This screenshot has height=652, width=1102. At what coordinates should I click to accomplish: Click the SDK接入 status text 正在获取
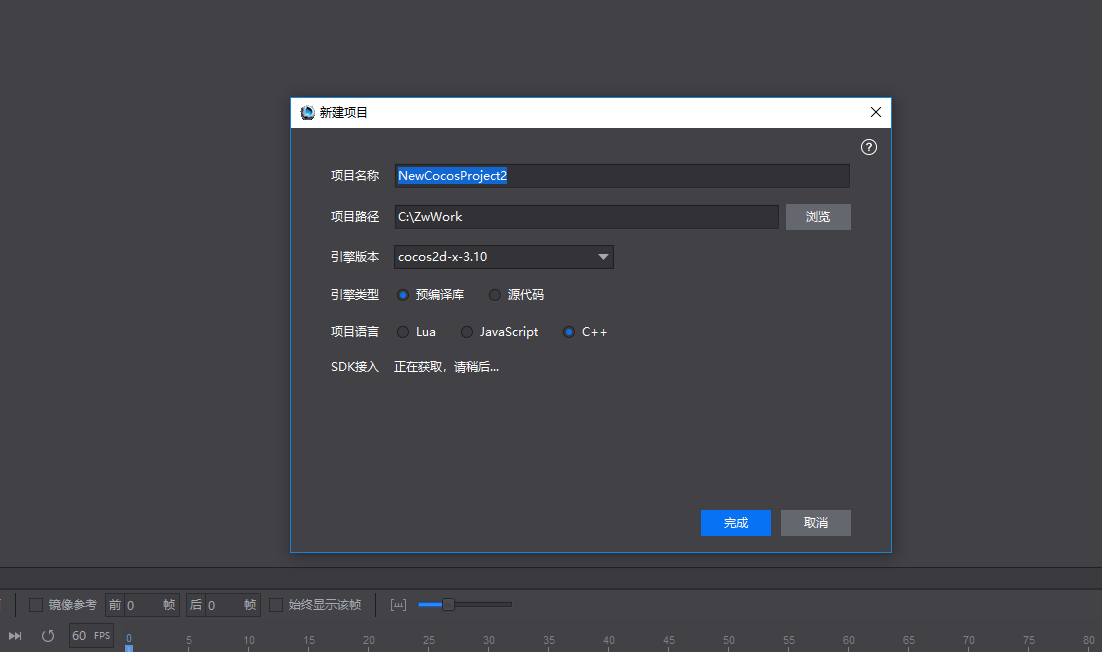pyautogui.click(x=446, y=367)
